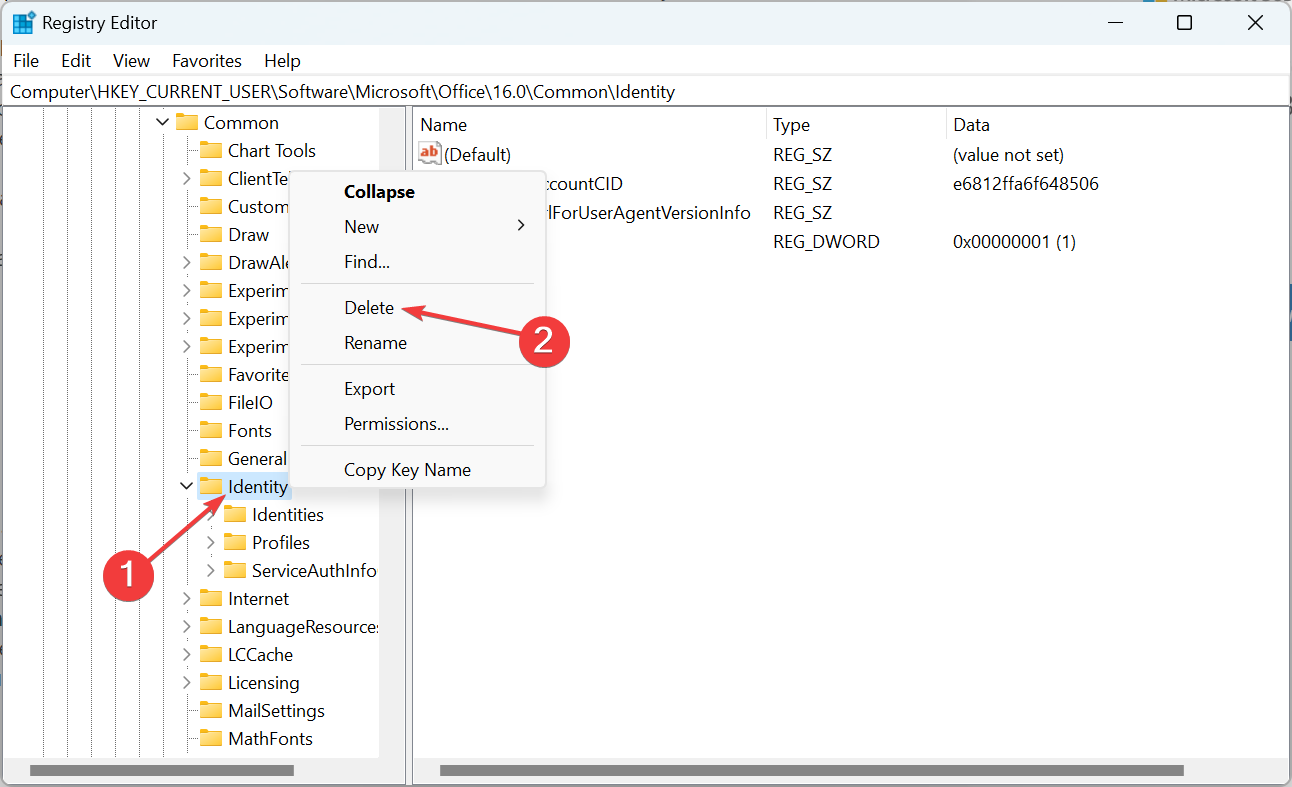Image resolution: width=1292 pixels, height=787 pixels.
Task: Click the Internet key folder icon
Action: (x=210, y=598)
